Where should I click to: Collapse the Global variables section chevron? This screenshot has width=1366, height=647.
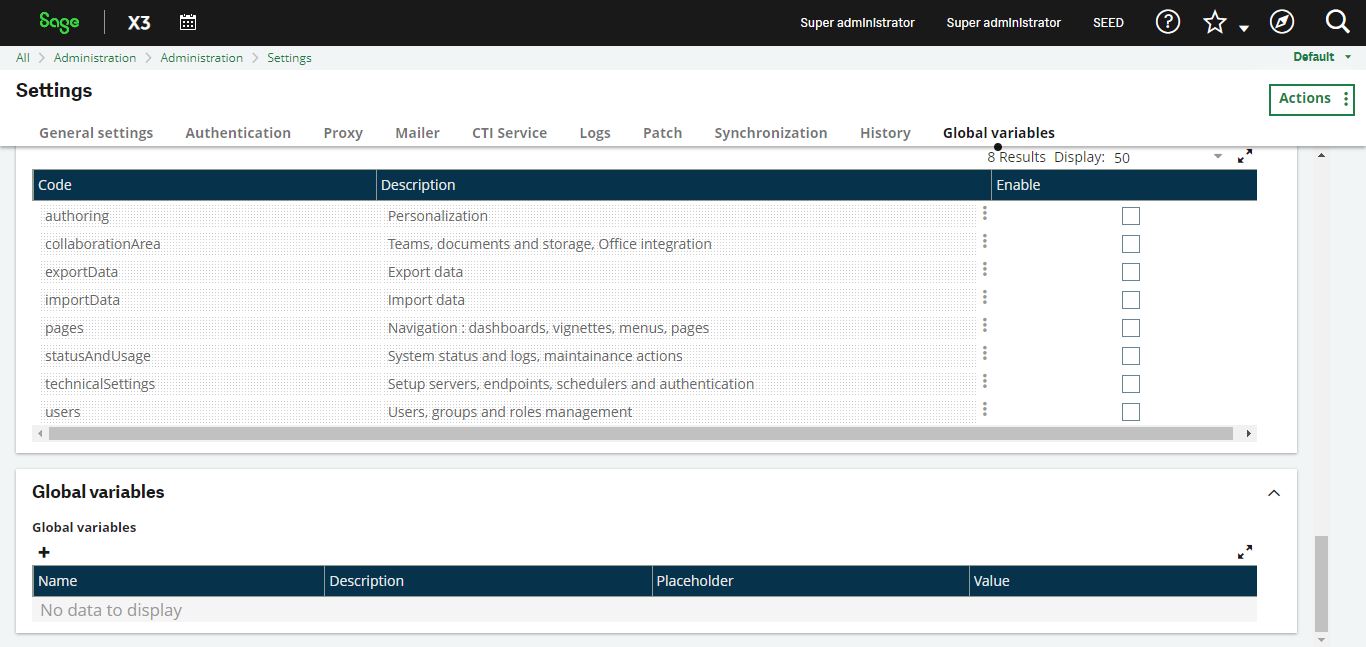coord(1273,492)
